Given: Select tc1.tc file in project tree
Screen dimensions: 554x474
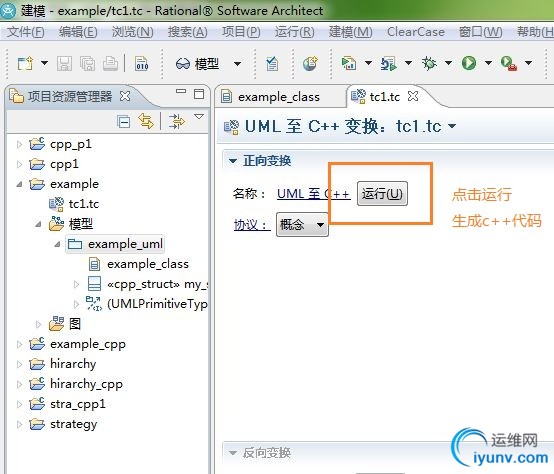Looking at the screenshot, I should pos(84,204).
